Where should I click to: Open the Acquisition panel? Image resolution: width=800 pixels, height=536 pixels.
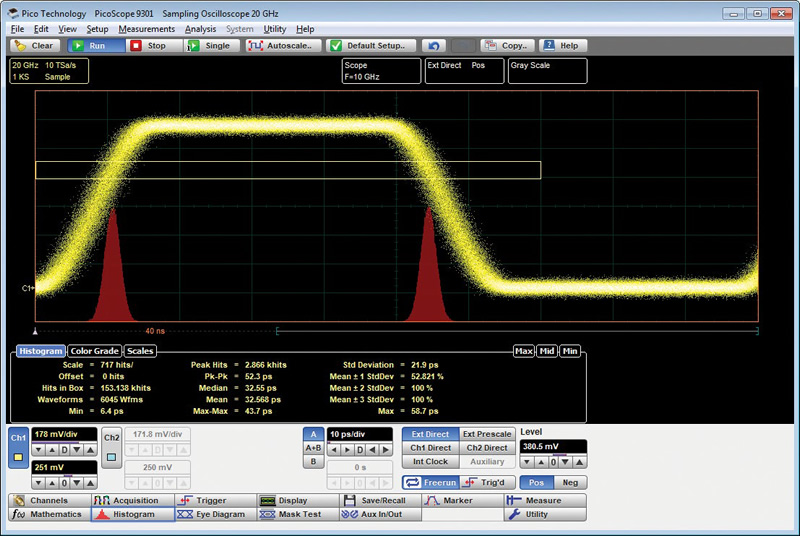click(x=133, y=500)
